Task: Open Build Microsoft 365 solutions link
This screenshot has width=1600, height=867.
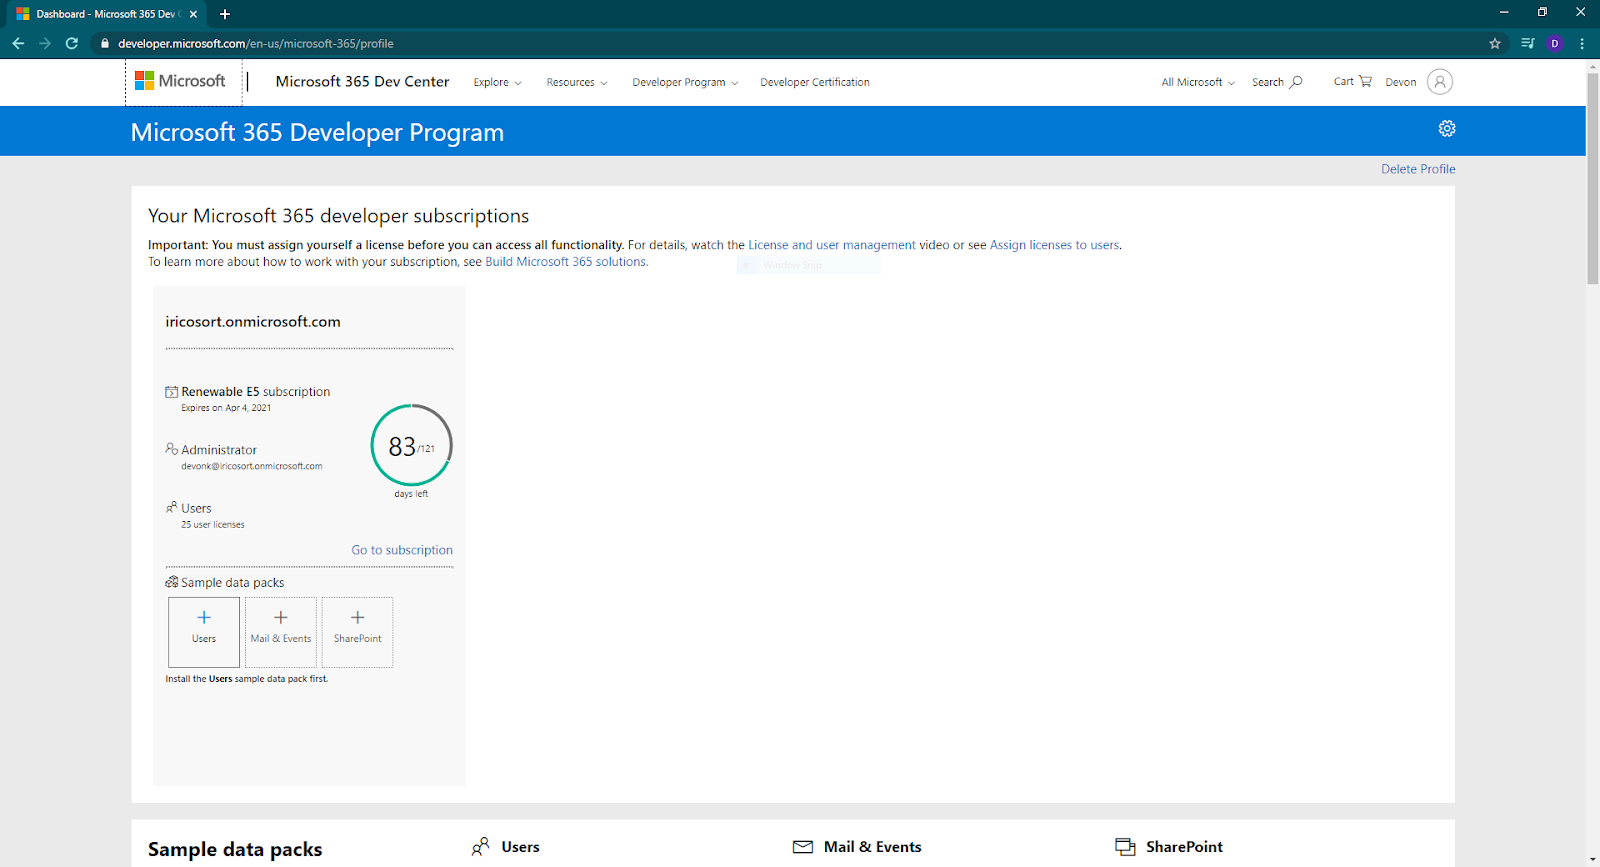Action: coord(566,262)
